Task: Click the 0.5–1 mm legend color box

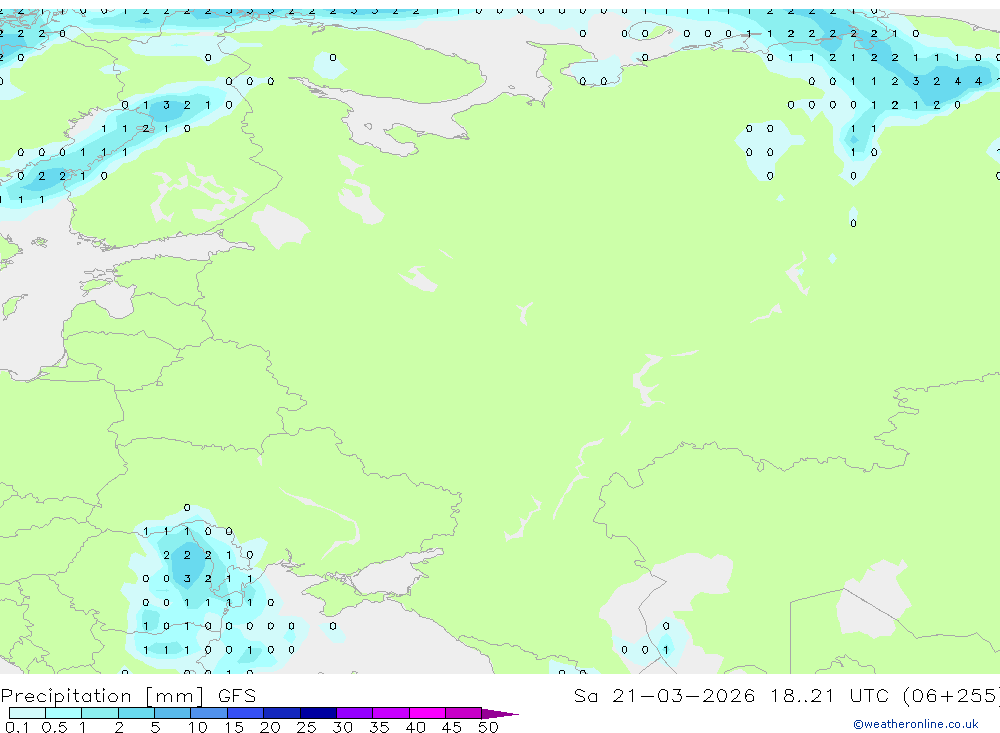Action: (x=64, y=713)
